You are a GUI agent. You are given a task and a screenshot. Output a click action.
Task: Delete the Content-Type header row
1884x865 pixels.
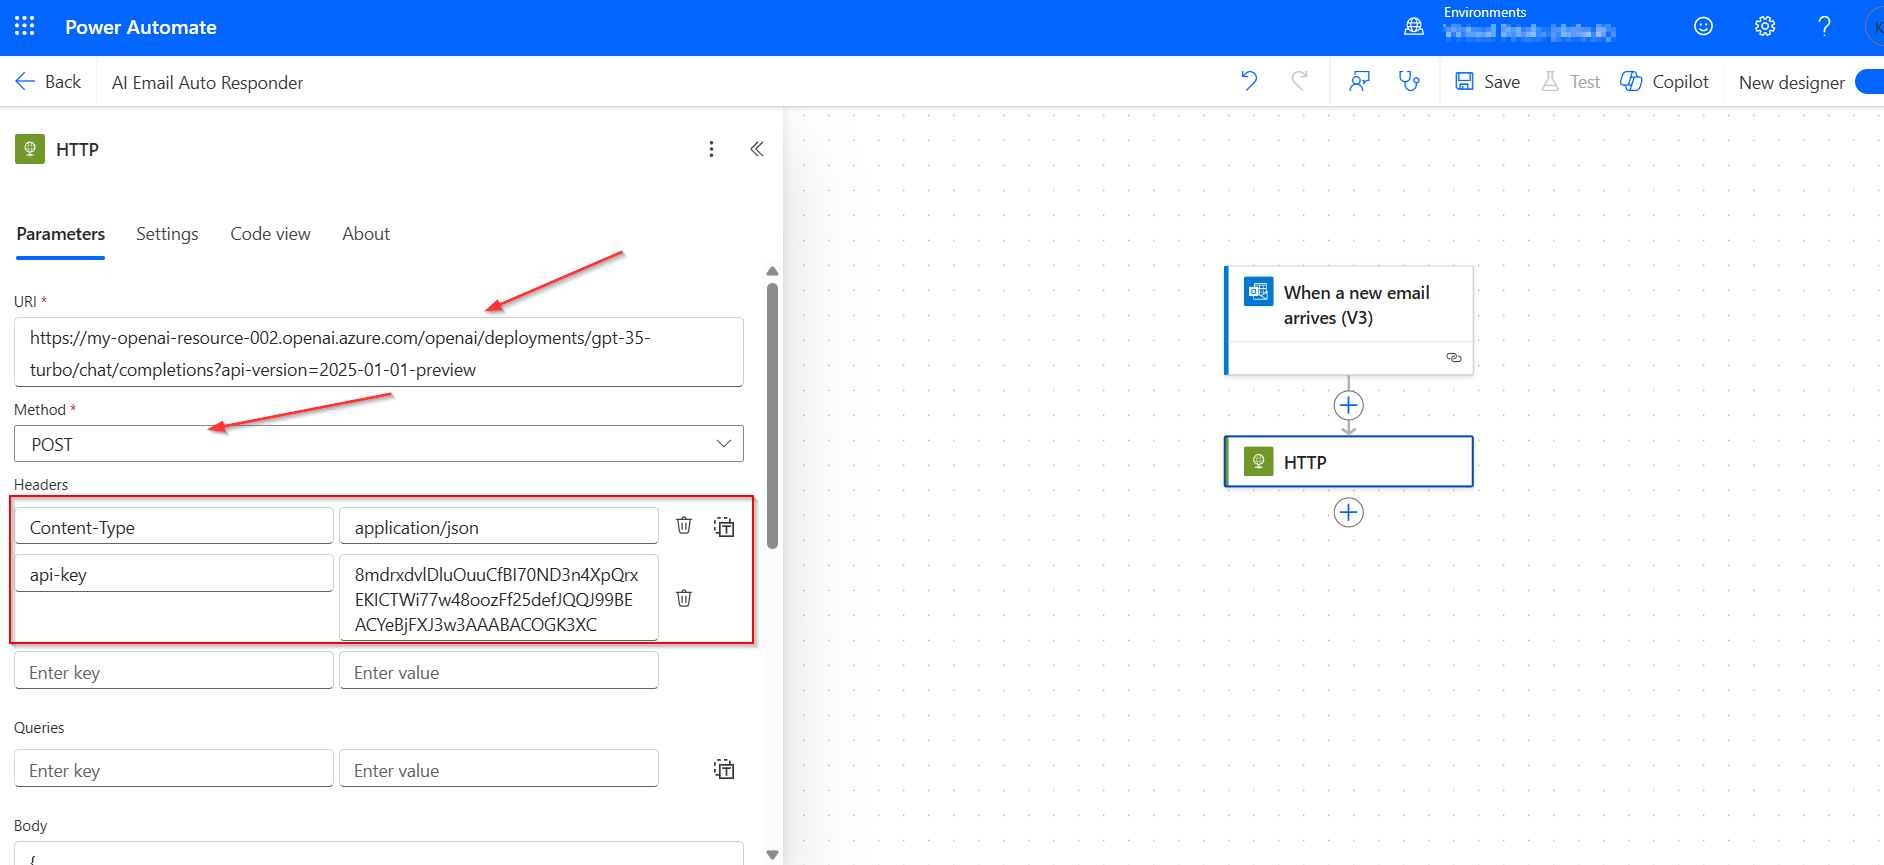pyautogui.click(x=684, y=525)
